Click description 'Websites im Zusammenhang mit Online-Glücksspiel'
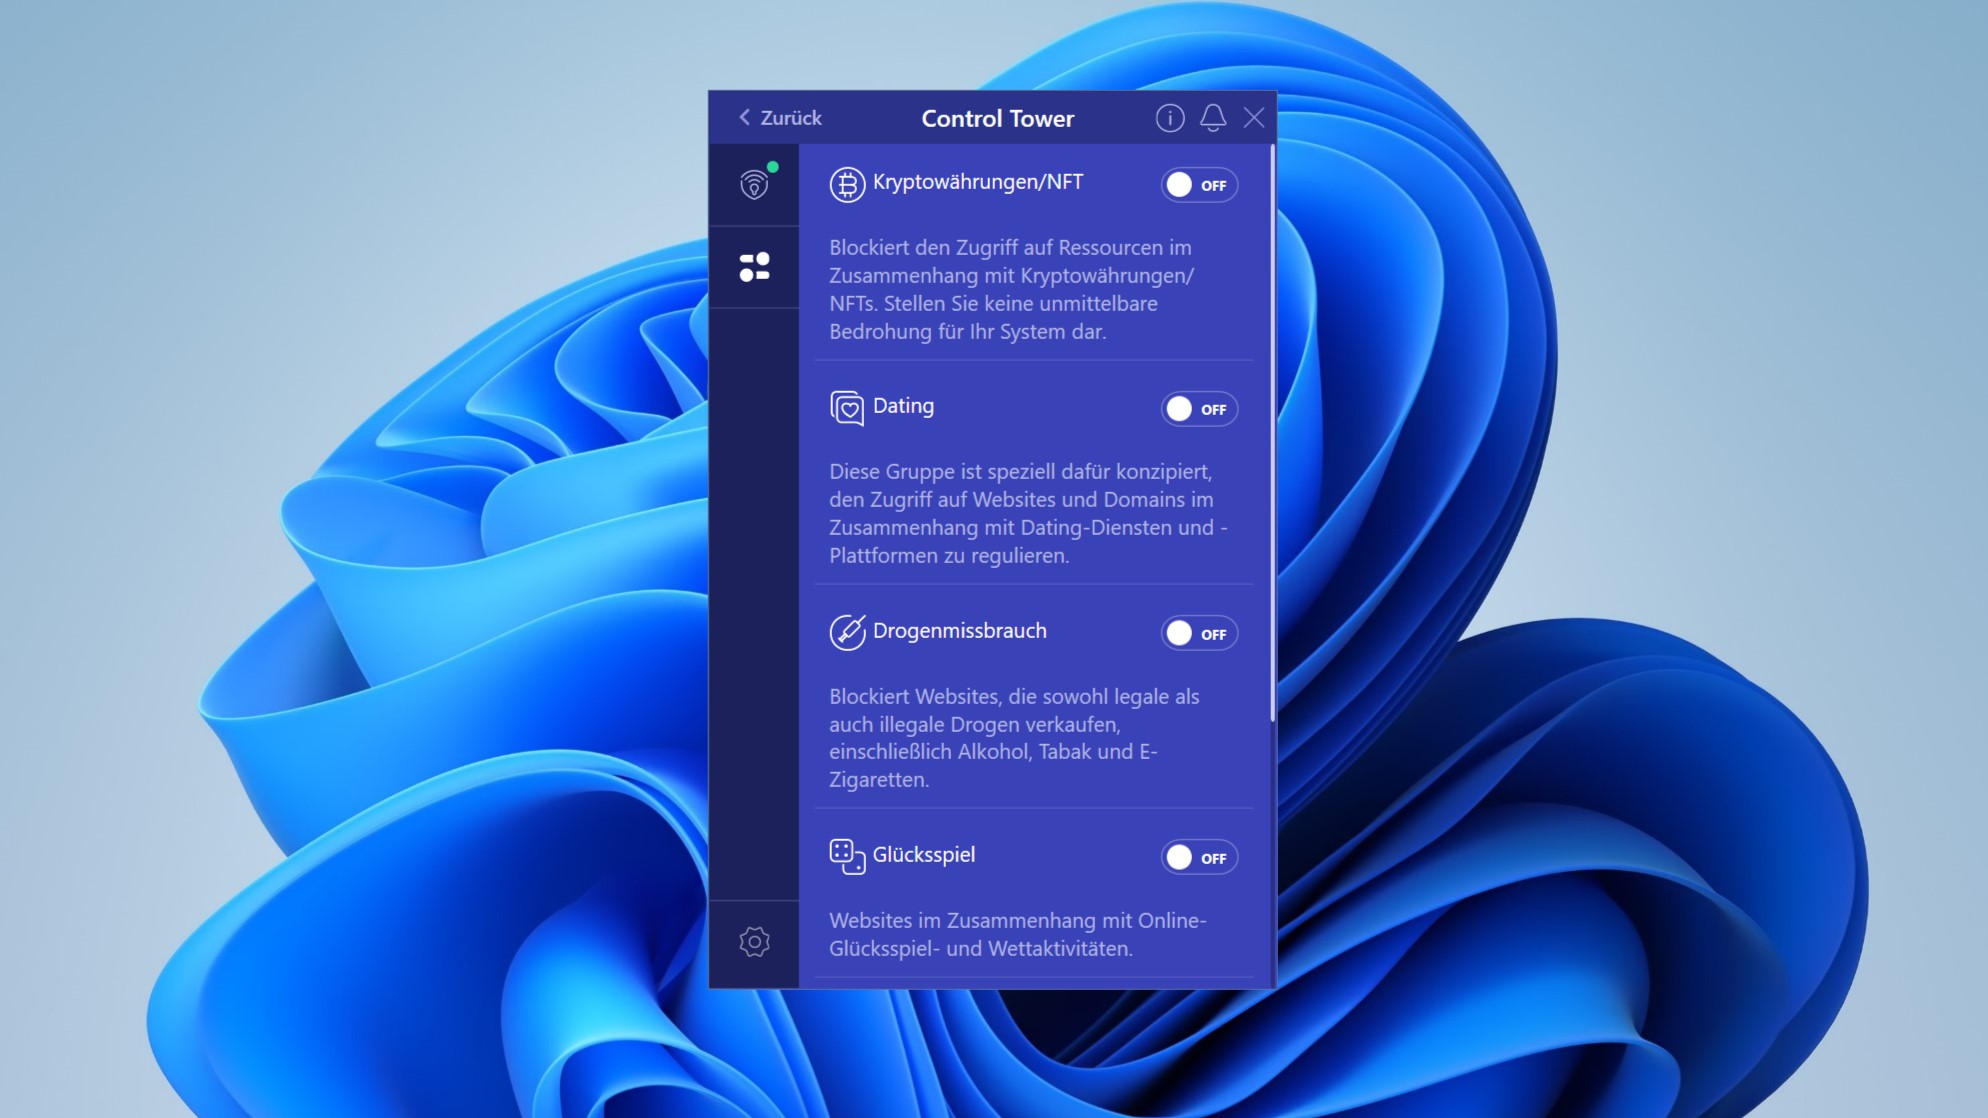The height and width of the screenshot is (1118, 1988). coord(1018,934)
